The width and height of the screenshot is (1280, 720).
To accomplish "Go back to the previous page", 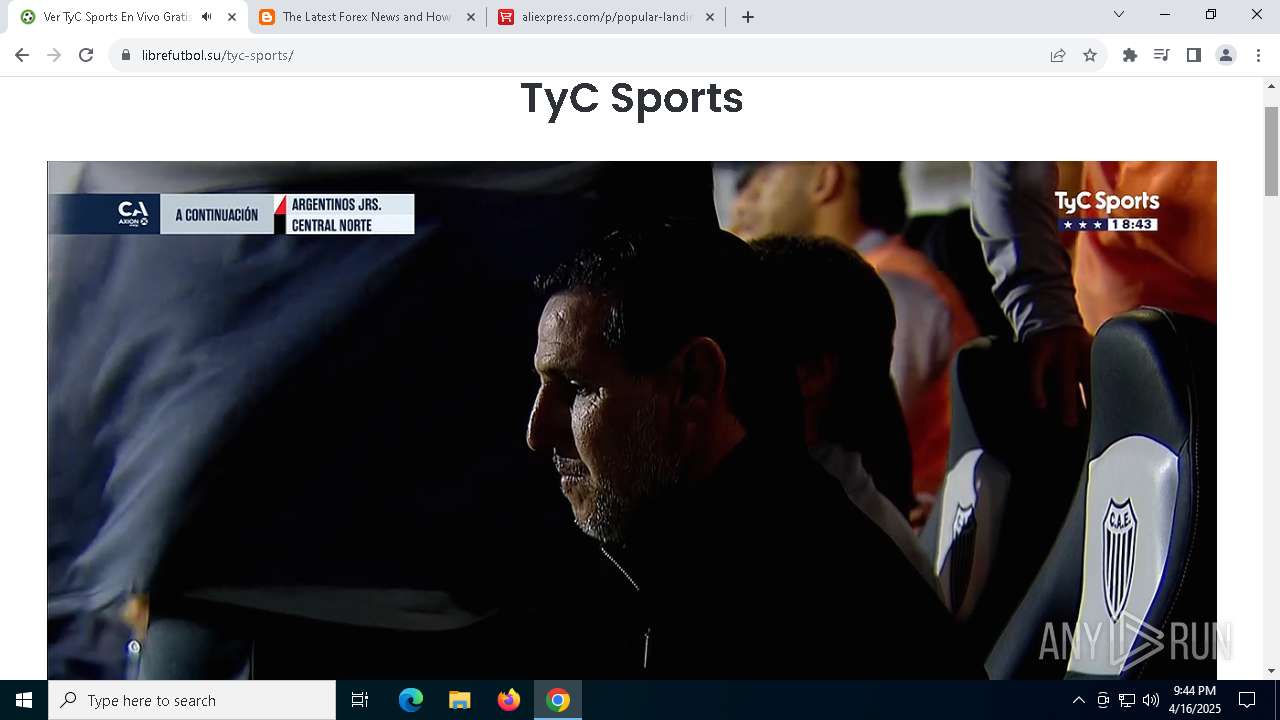I will click(22, 55).
